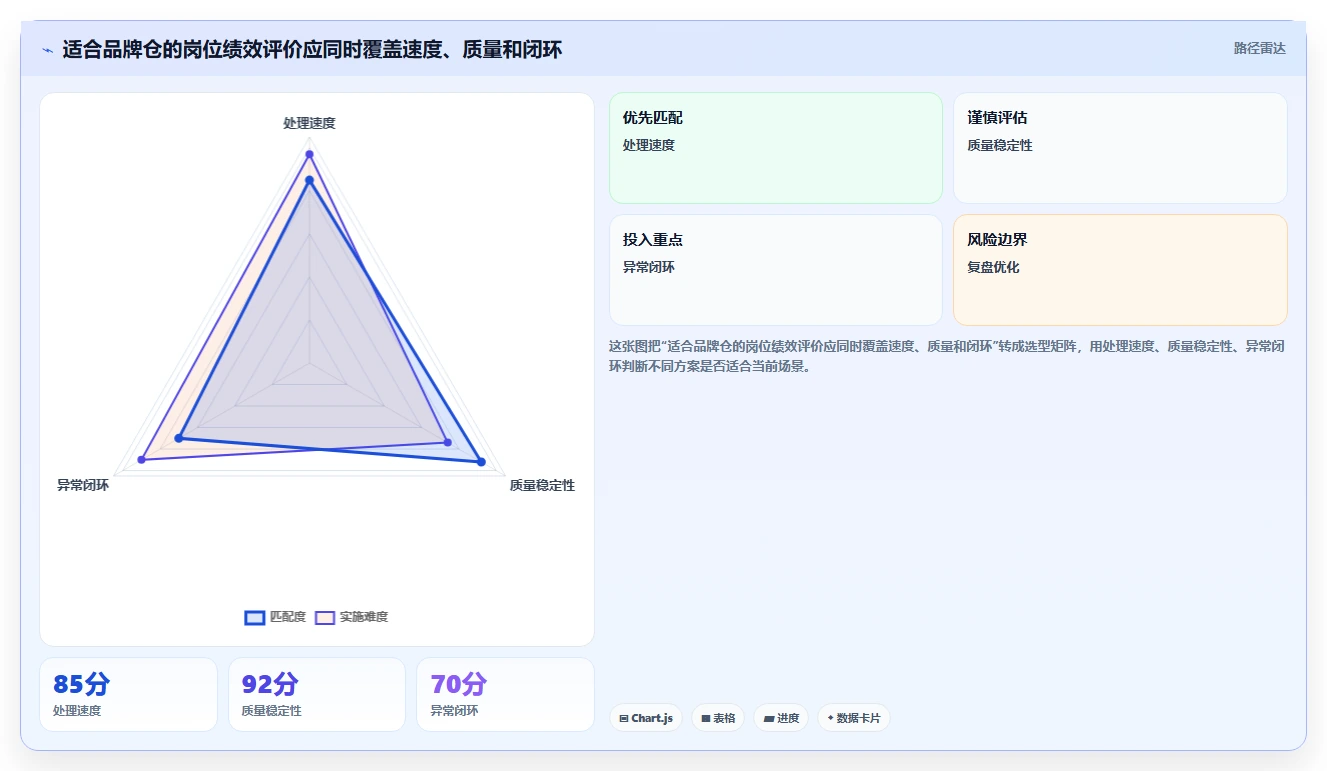Toggle 实施难度 dataset in chart legend
Screen dimensions: 1327x771
[351, 617]
